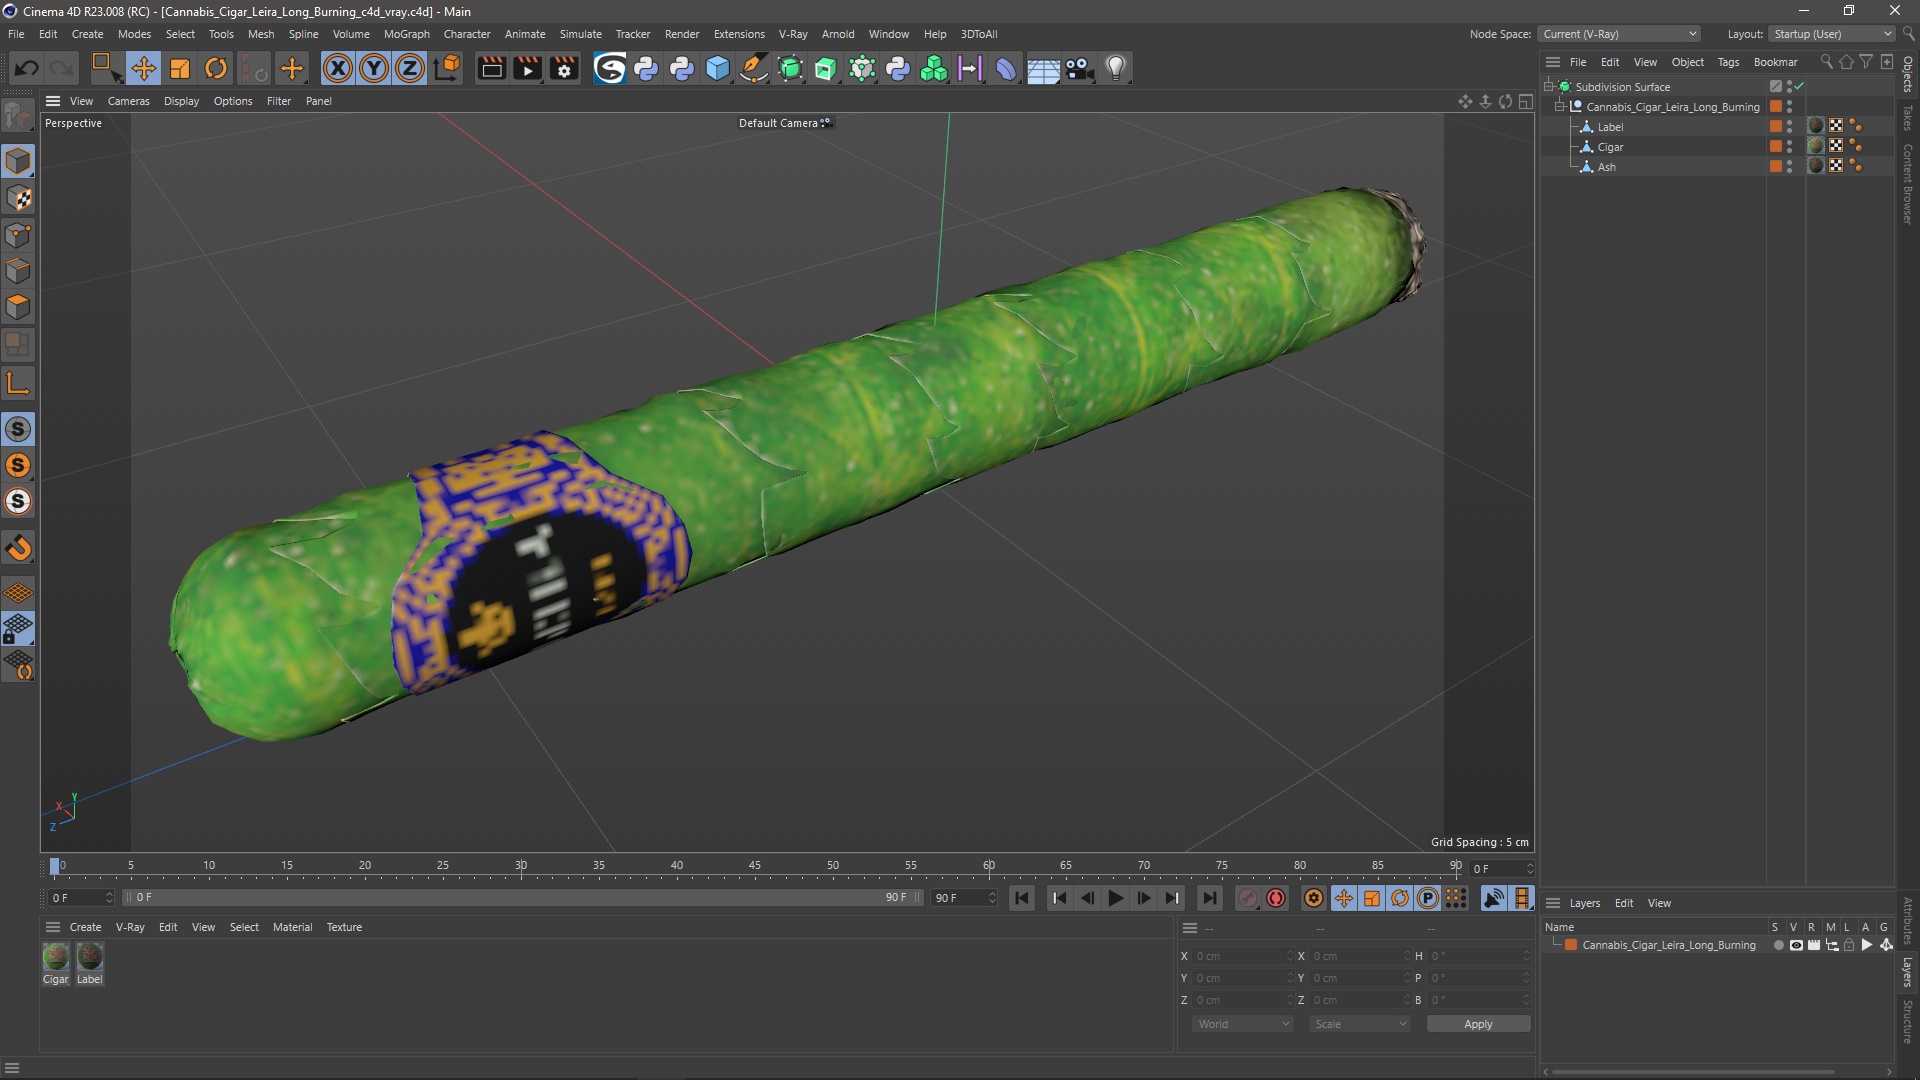Toggle Workplane locking icon

pos(18,629)
